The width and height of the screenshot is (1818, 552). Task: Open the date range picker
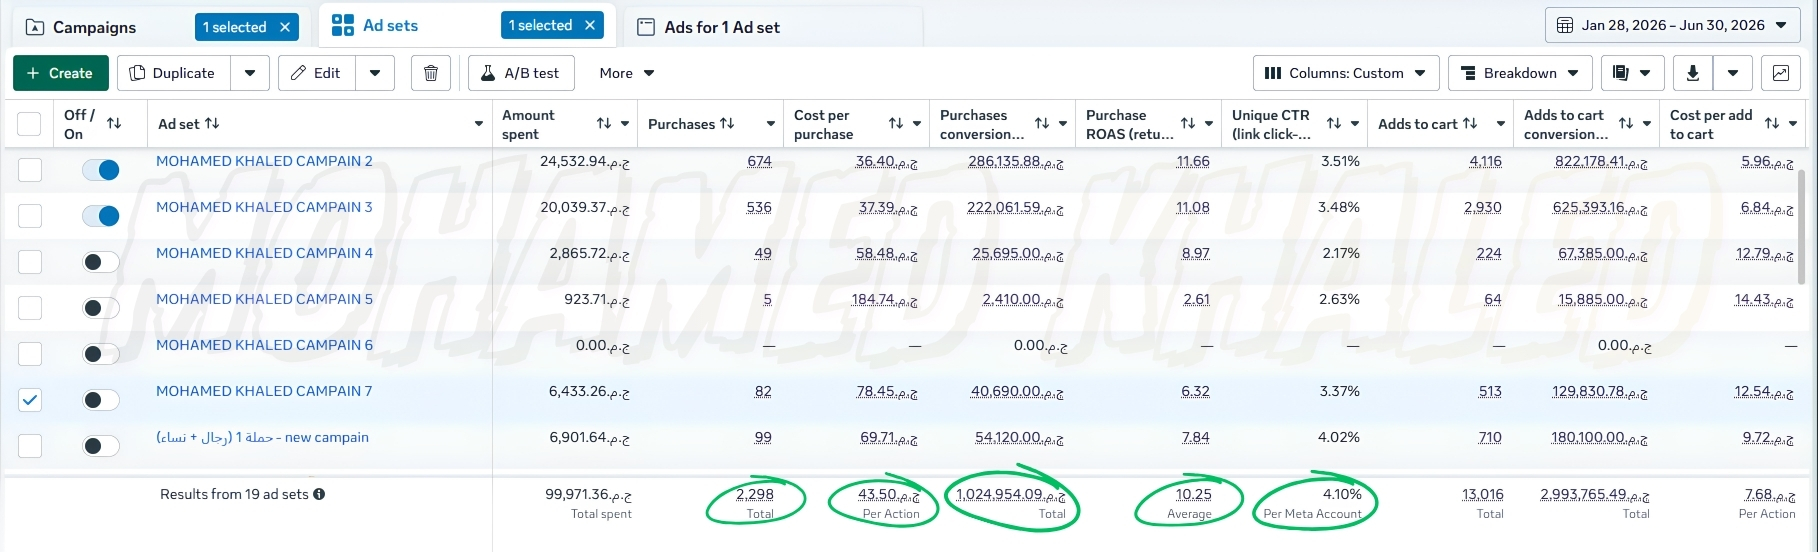(x=1673, y=25)
